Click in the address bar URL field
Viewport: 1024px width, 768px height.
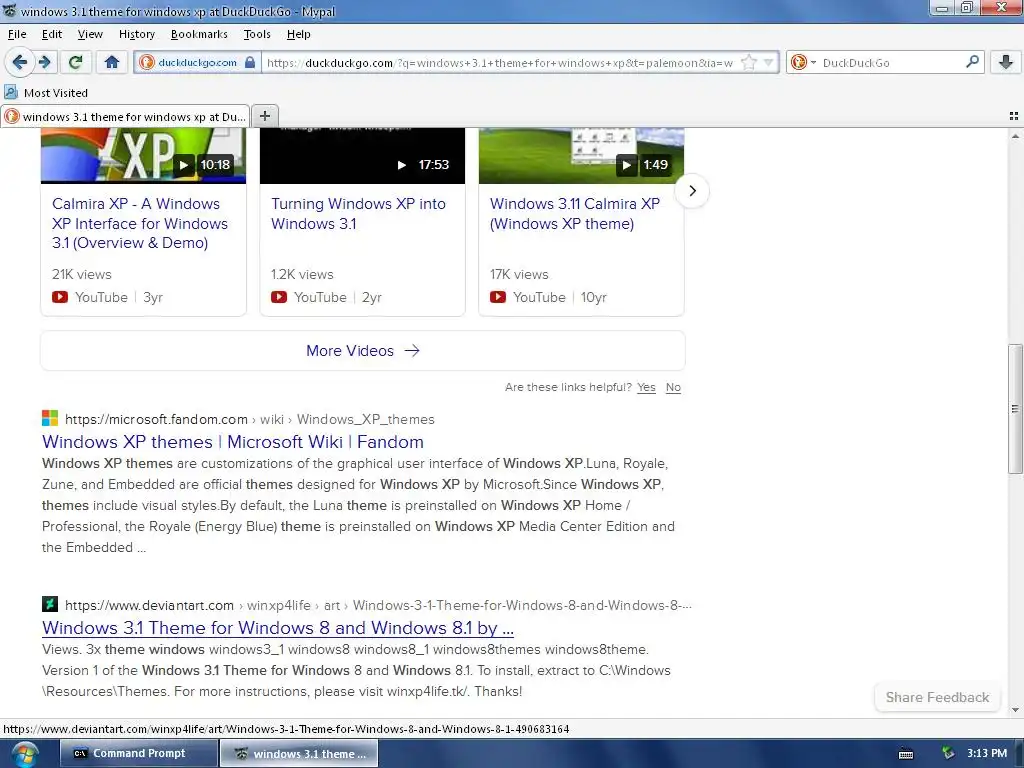tap(500, 63)
